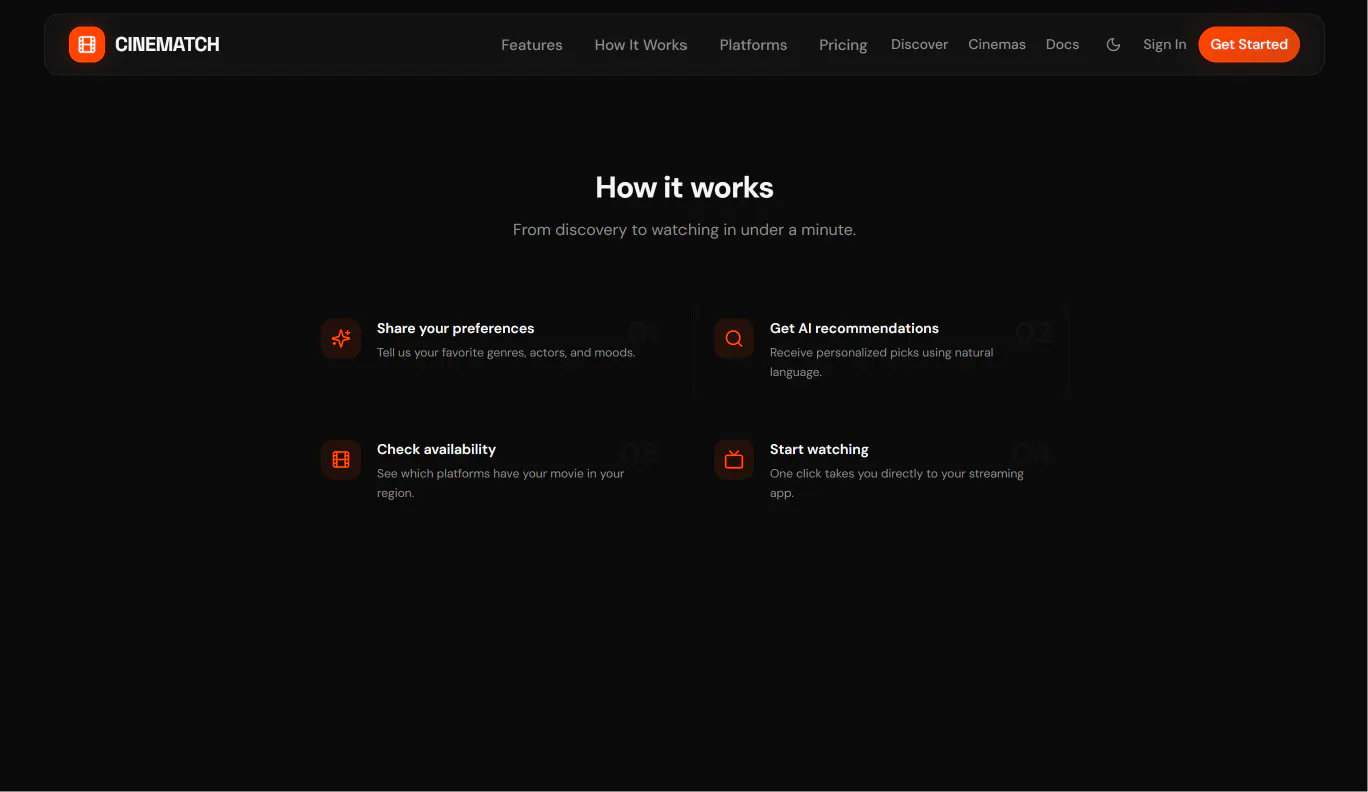Click the CINEMATCH brand name
Viewport: 1368px width, 792px height.
coord(167,44)
